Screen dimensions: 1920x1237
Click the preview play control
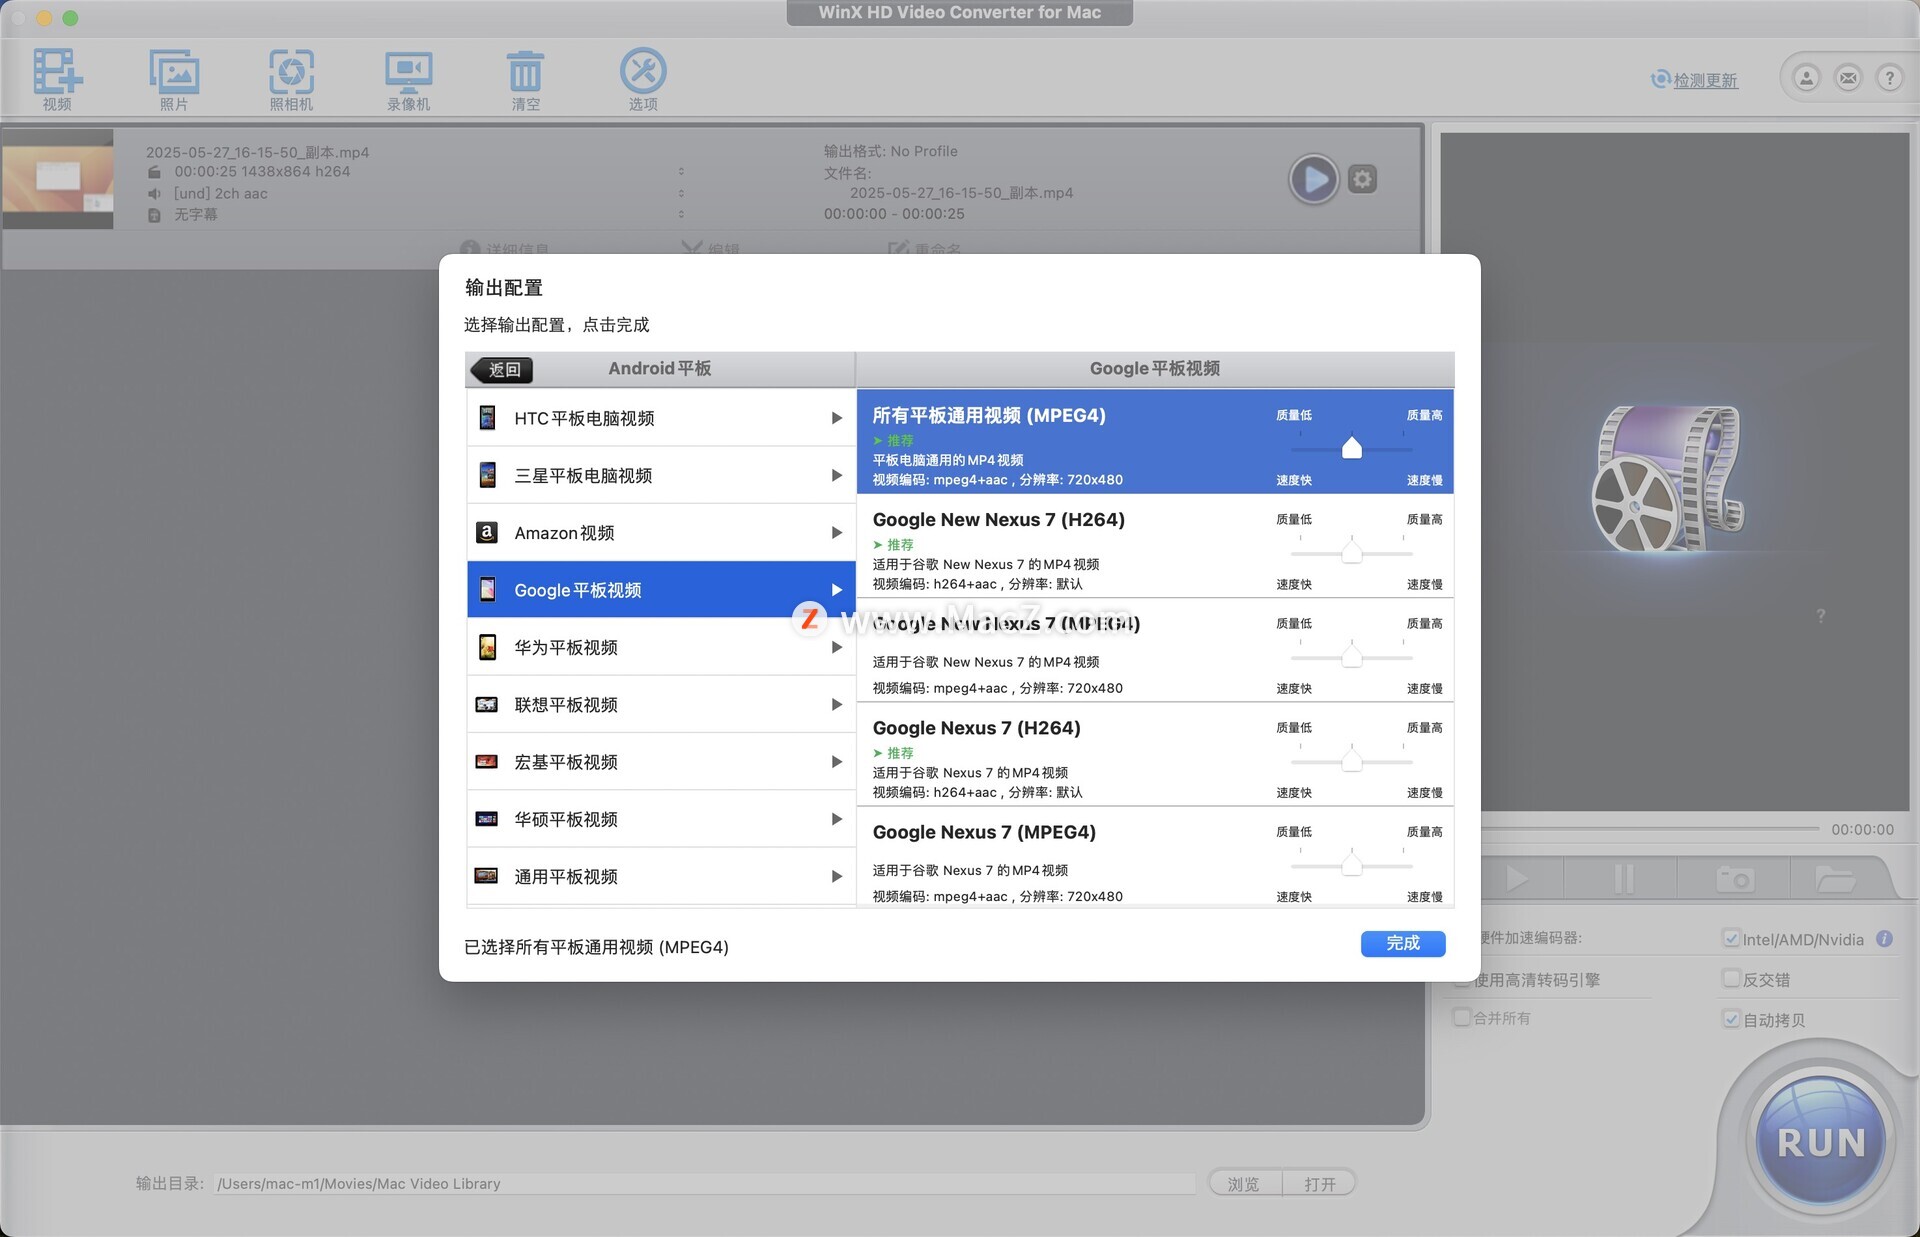pyautogui.click(x=1517, y=879)
